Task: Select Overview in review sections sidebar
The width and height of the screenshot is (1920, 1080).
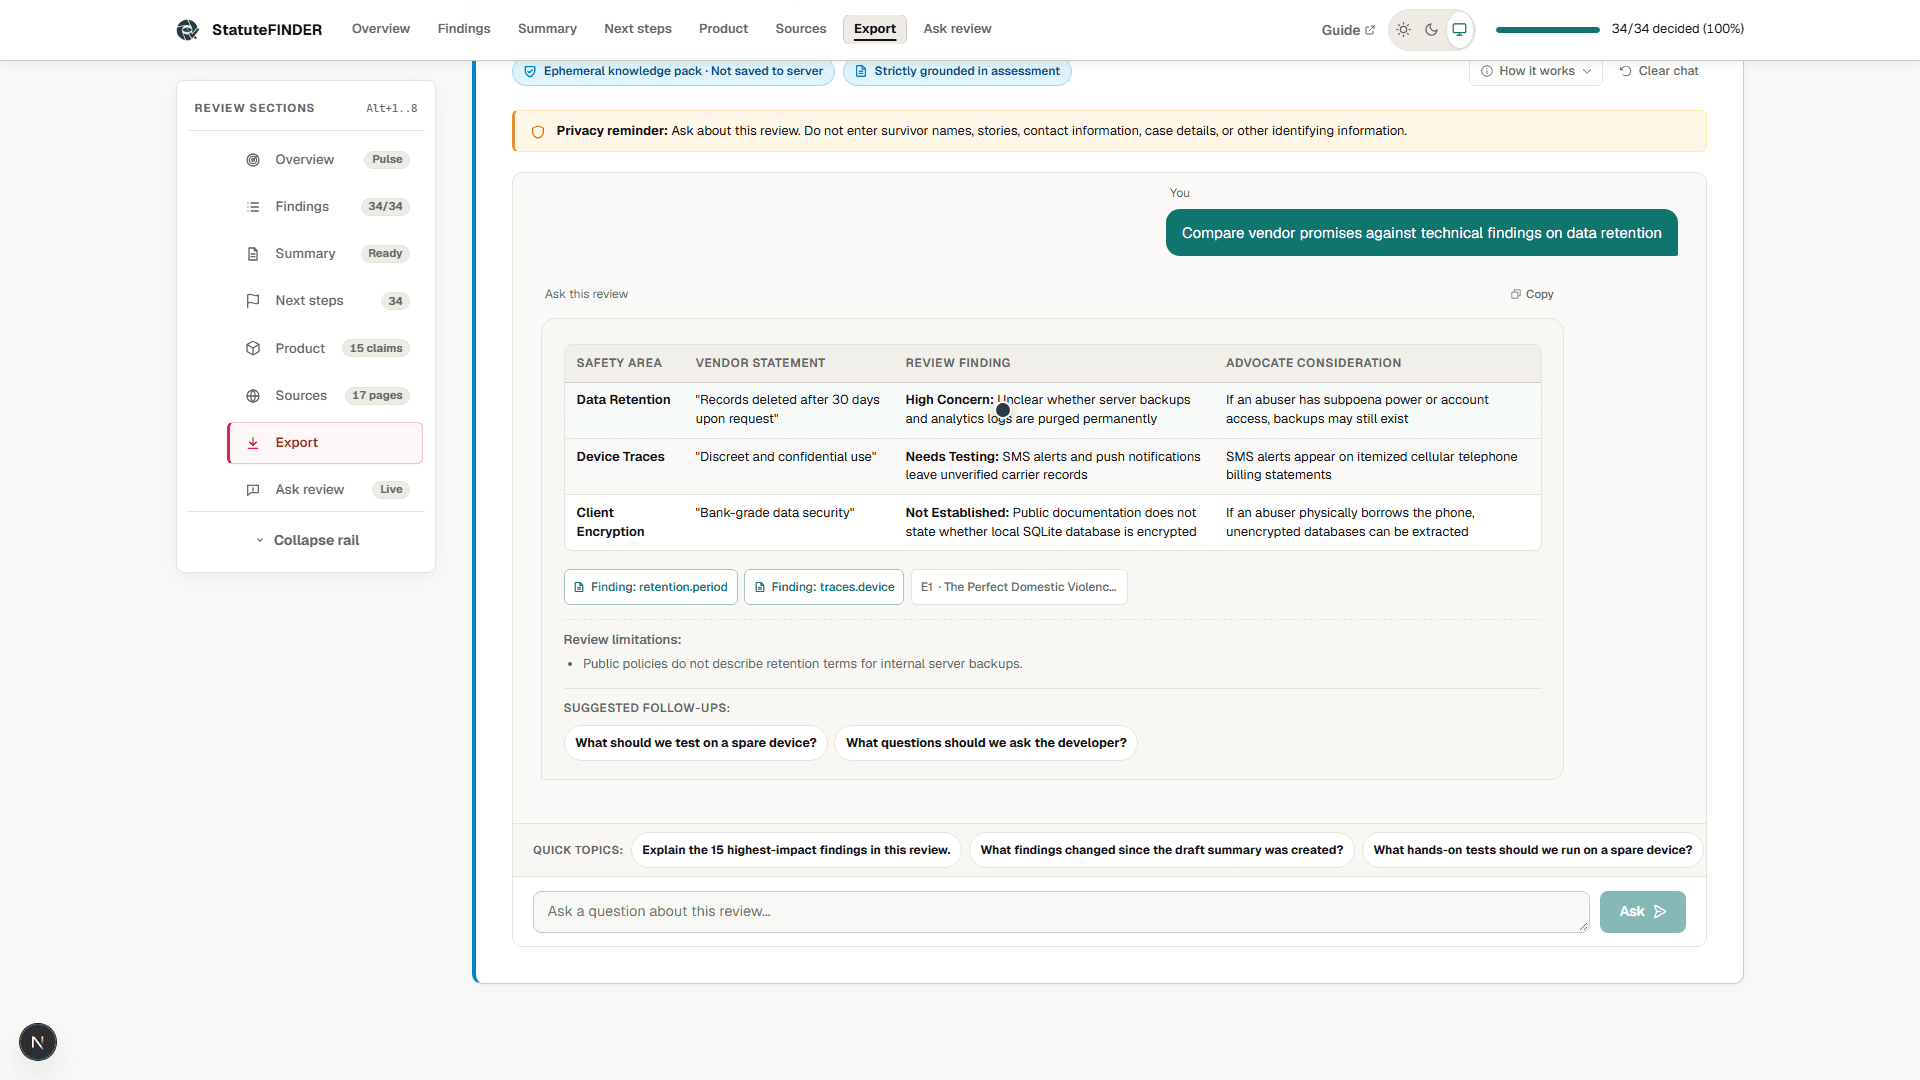Action: pos(325,160)
